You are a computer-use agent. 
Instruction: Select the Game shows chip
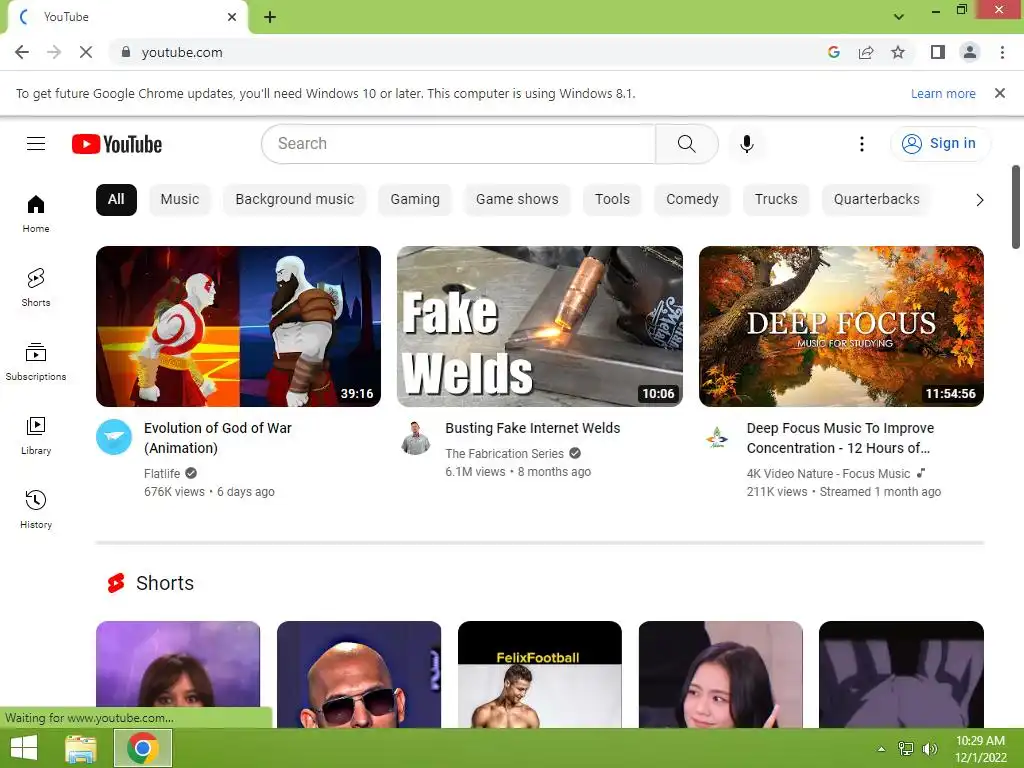coord(517,199)
